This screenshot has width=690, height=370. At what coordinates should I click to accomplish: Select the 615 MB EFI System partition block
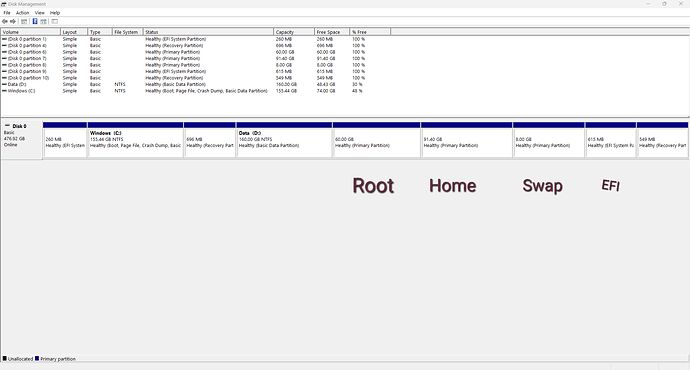pos(611,139)
